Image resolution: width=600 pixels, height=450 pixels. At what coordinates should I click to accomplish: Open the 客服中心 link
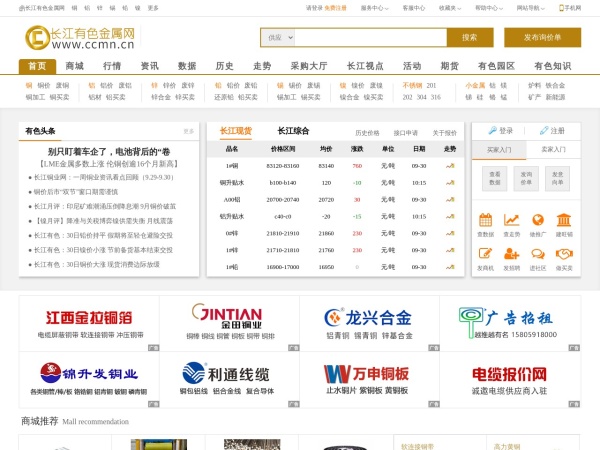tap(414, 8)
